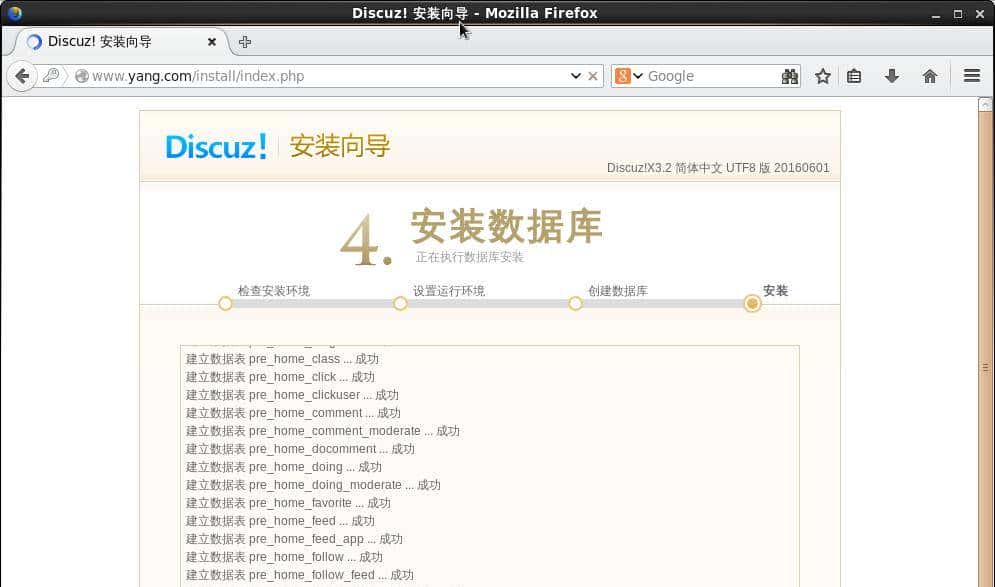Stop loading with the X button in address bar
995x587 pixels.
point(593,76)
